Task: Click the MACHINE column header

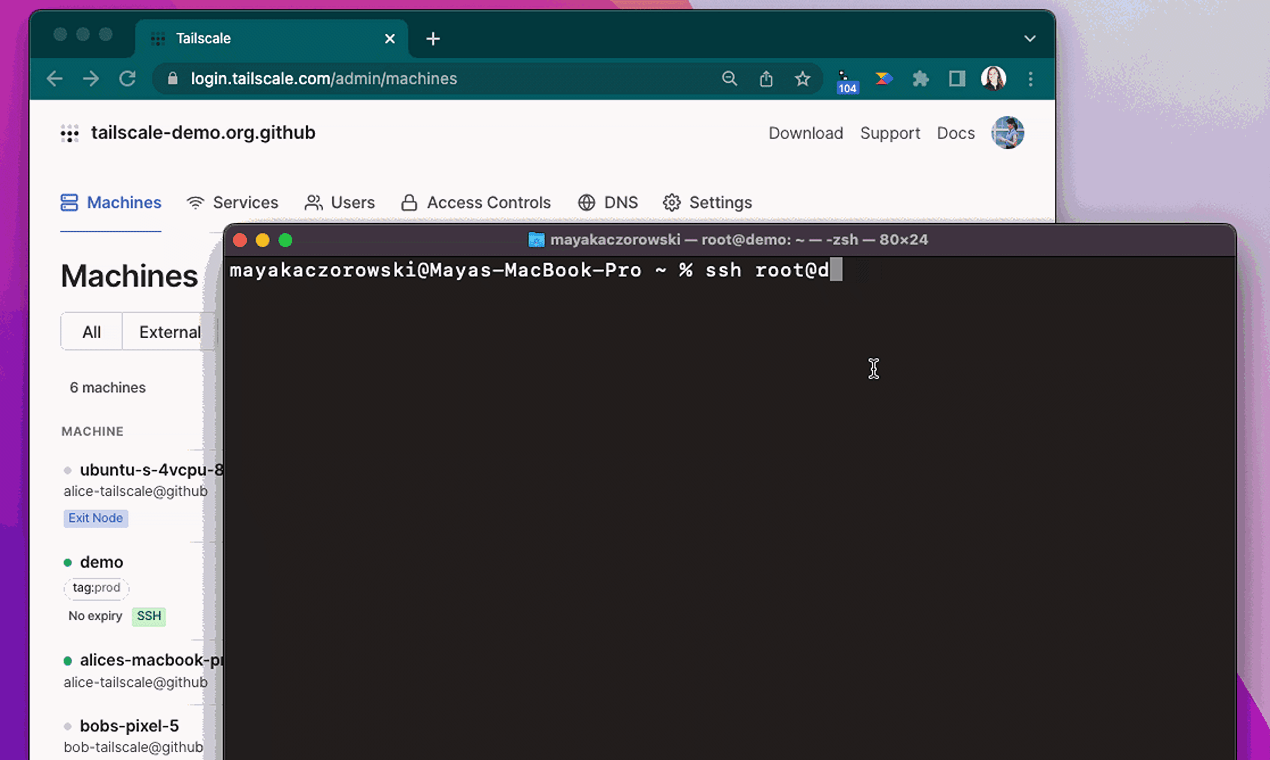Action: click(x=92, y=432)
